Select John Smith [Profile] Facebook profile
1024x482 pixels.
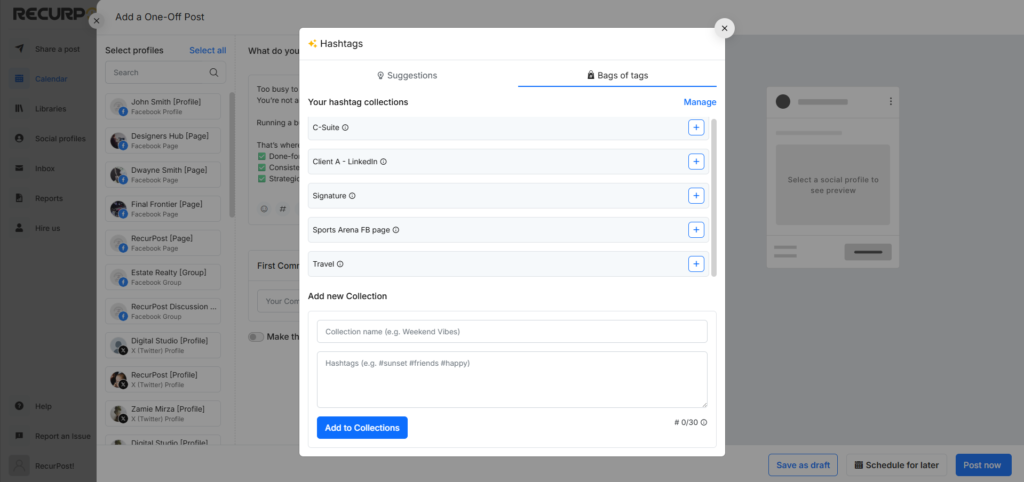[163, 106]
